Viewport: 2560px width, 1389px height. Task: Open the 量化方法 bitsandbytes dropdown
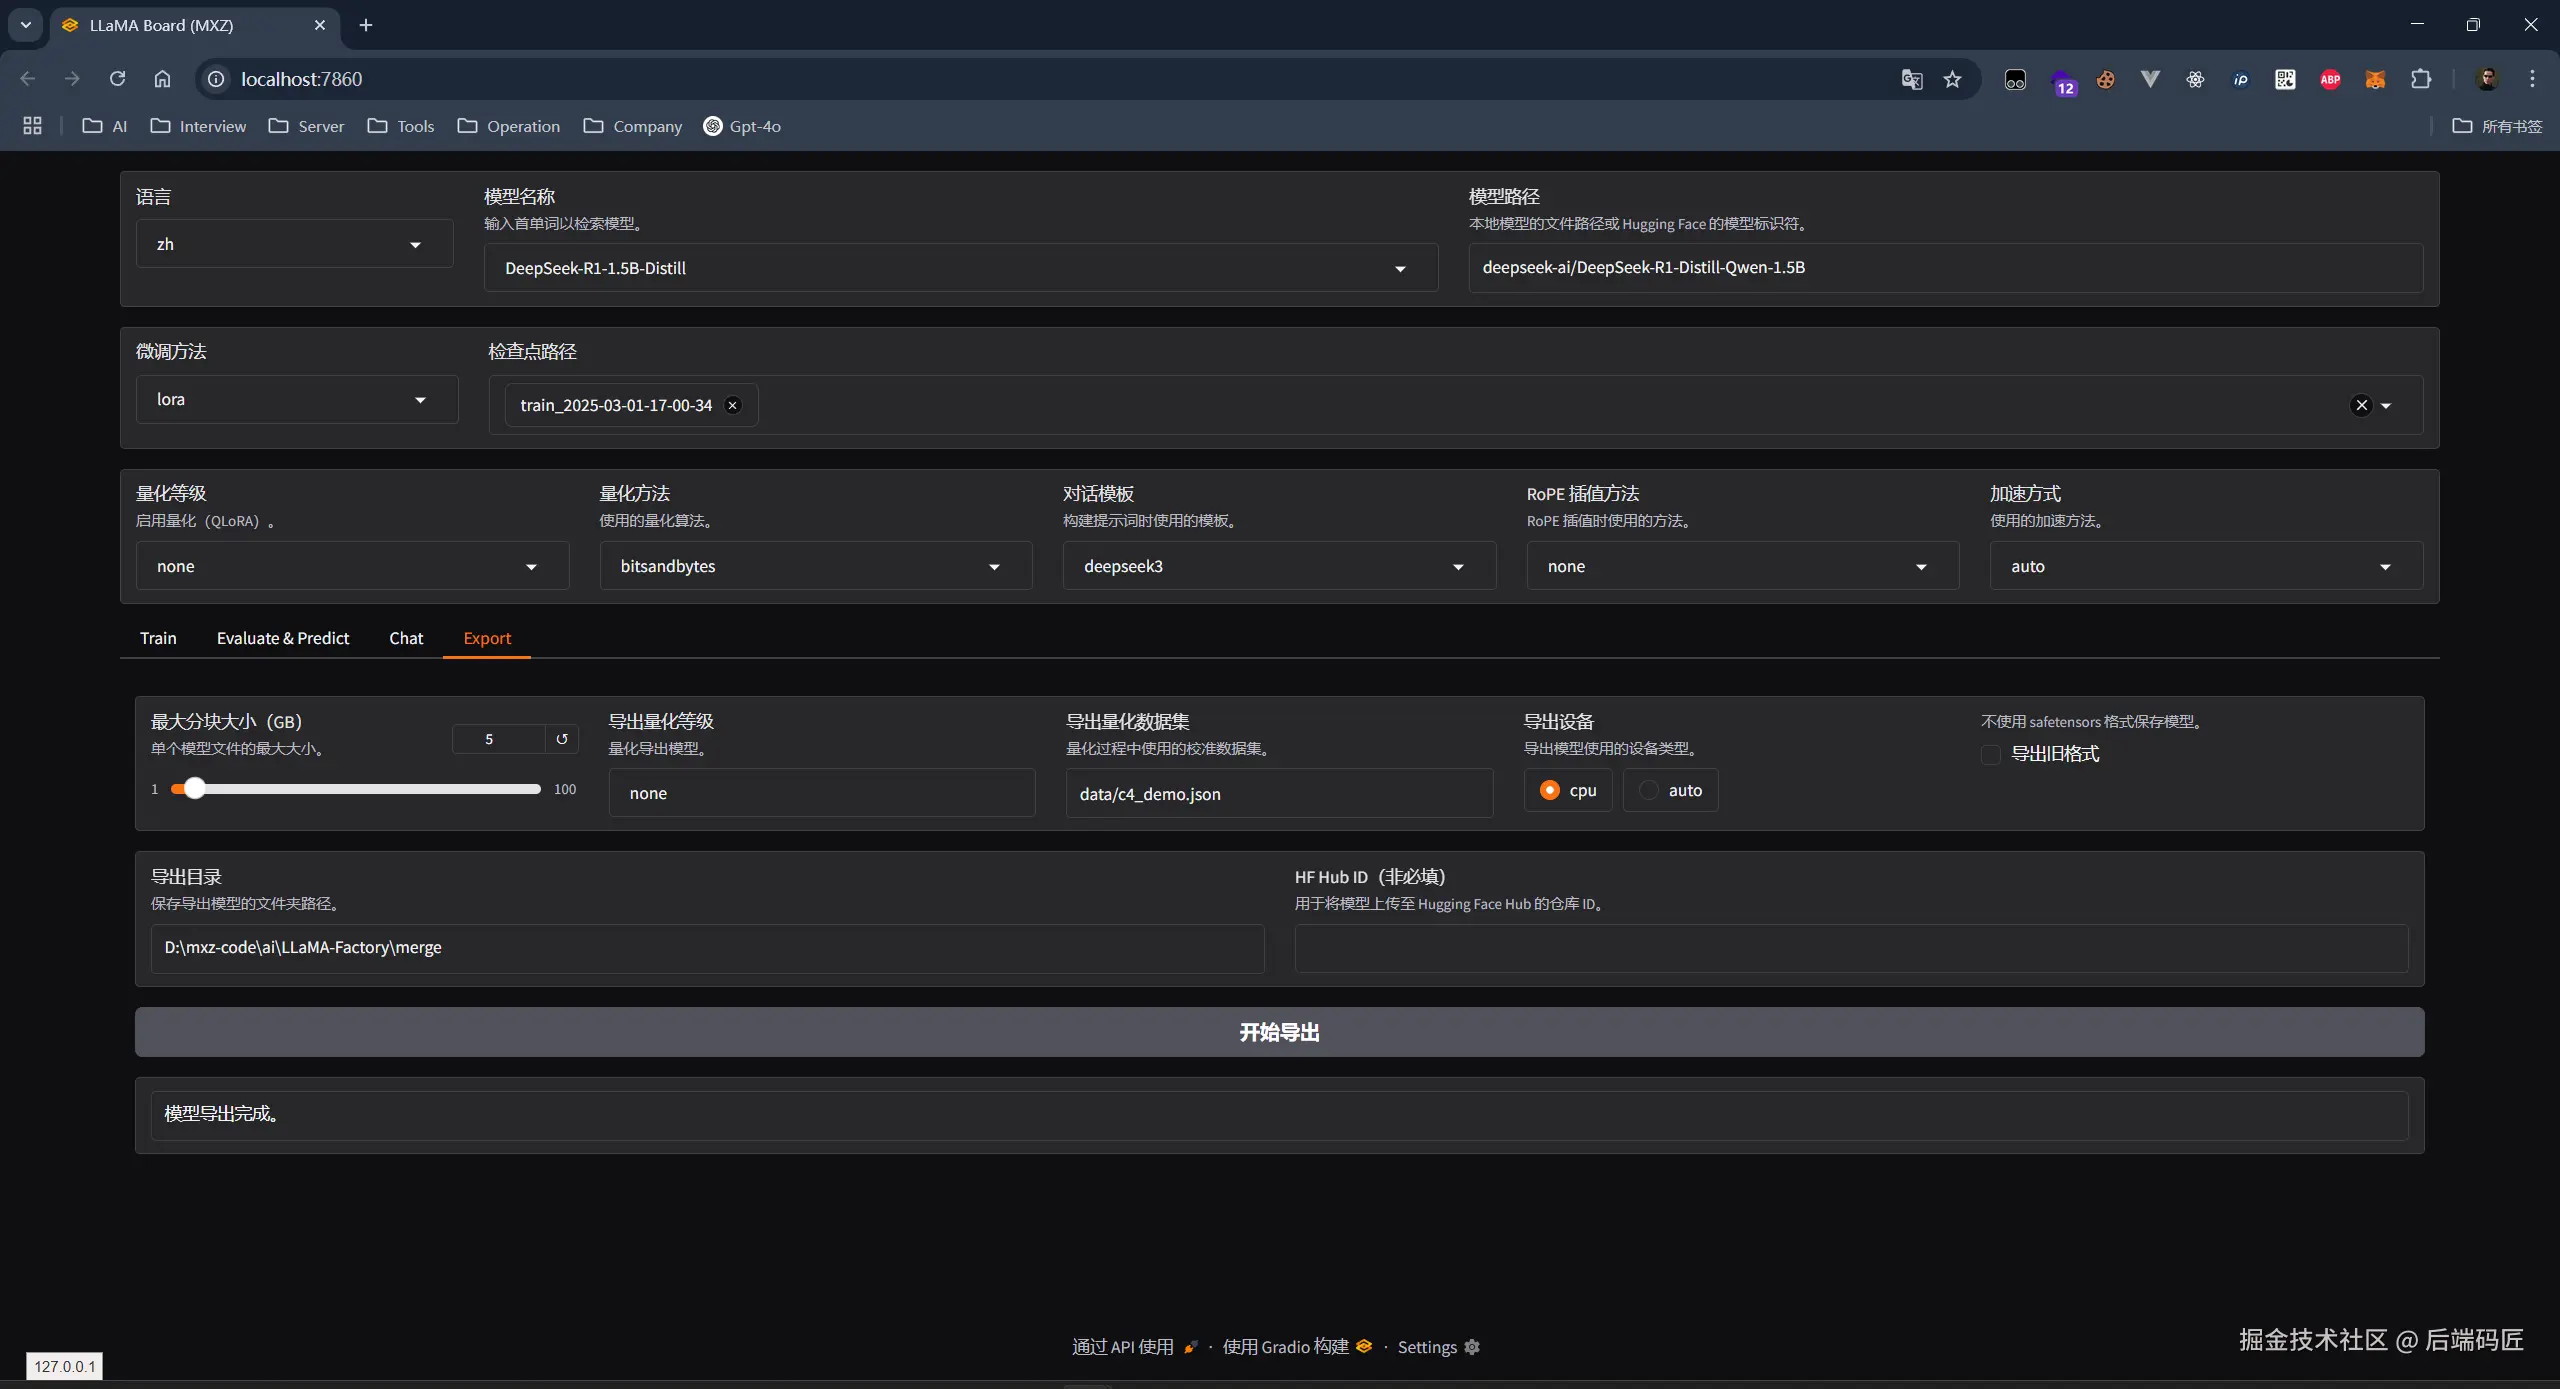tap(815, 566)
